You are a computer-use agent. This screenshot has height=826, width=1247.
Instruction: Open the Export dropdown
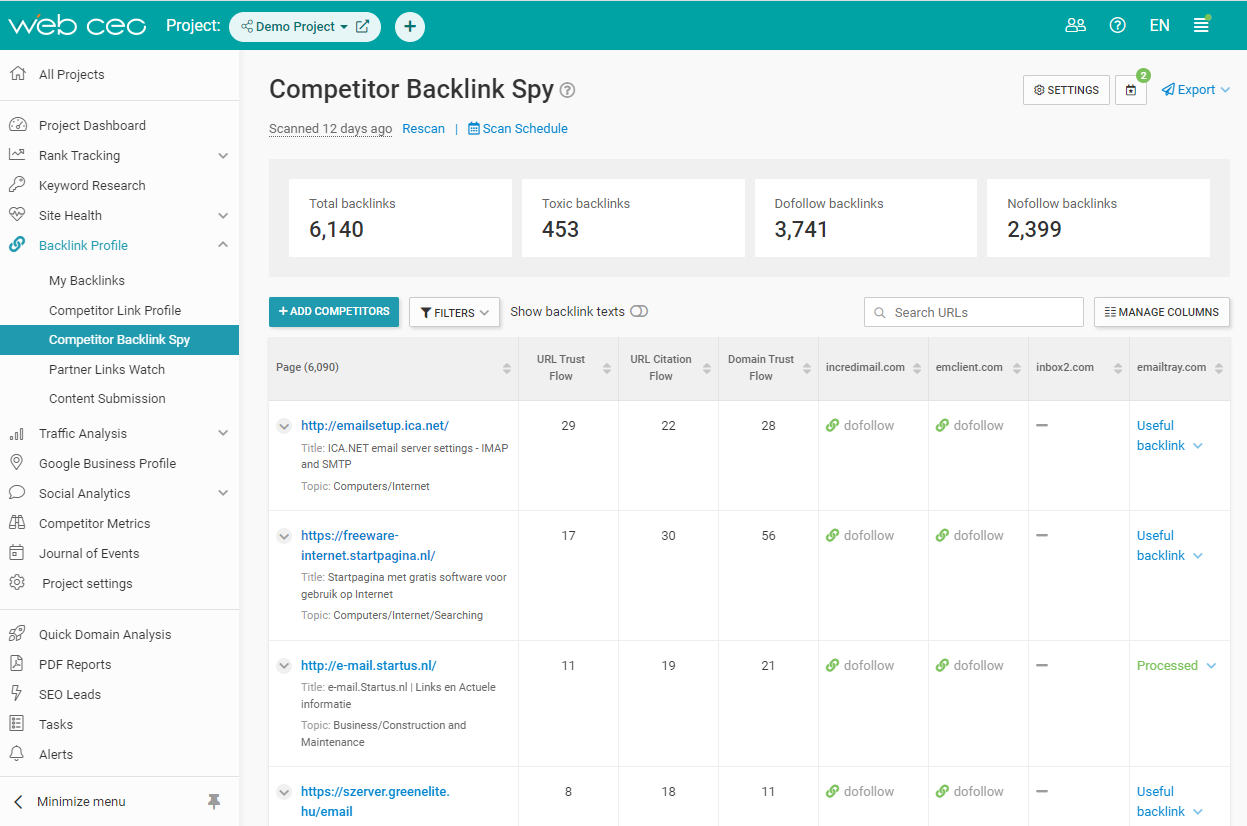click(1195, 89)
